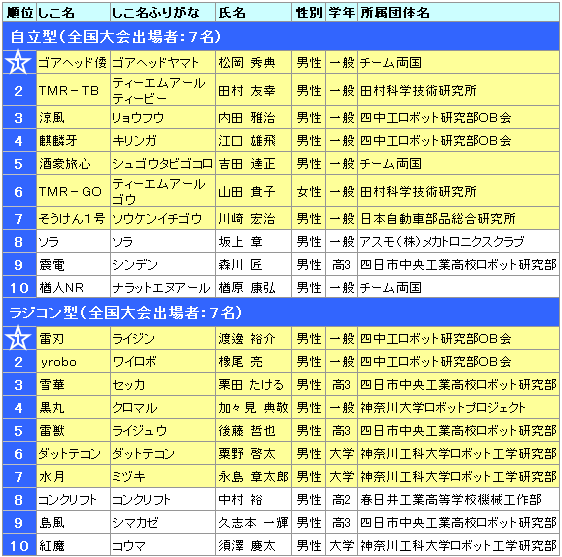
Task: Click the person name 久志本 一輝
Action: coord(253,523)
